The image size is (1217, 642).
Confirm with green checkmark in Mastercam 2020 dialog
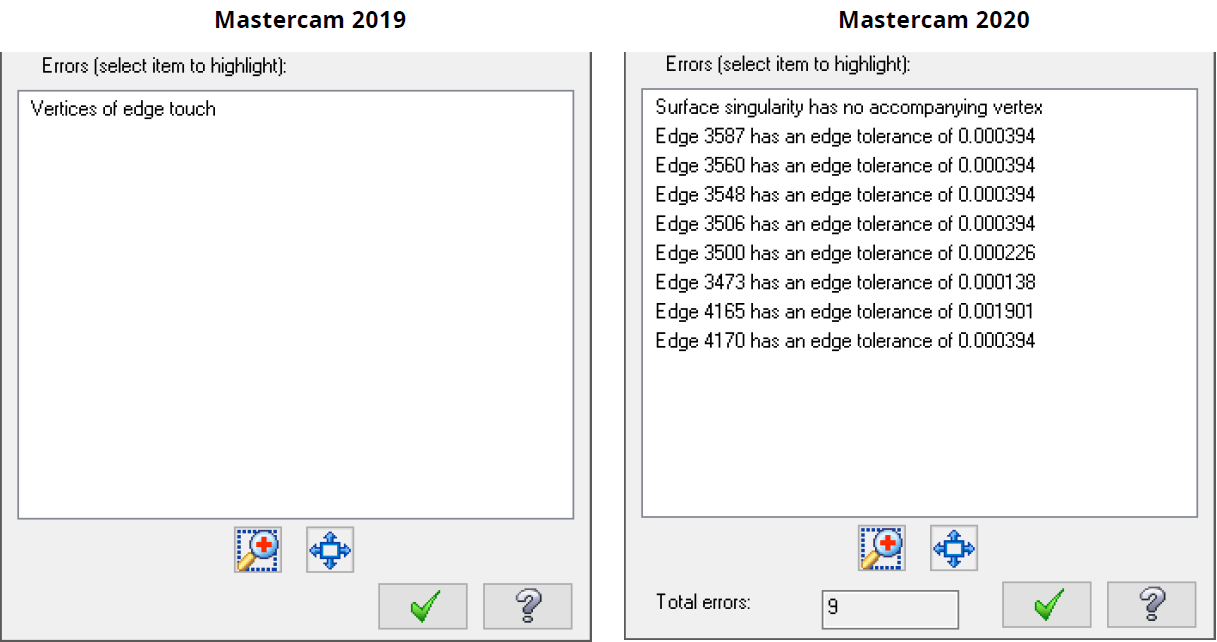click(x=1048, y=604)
